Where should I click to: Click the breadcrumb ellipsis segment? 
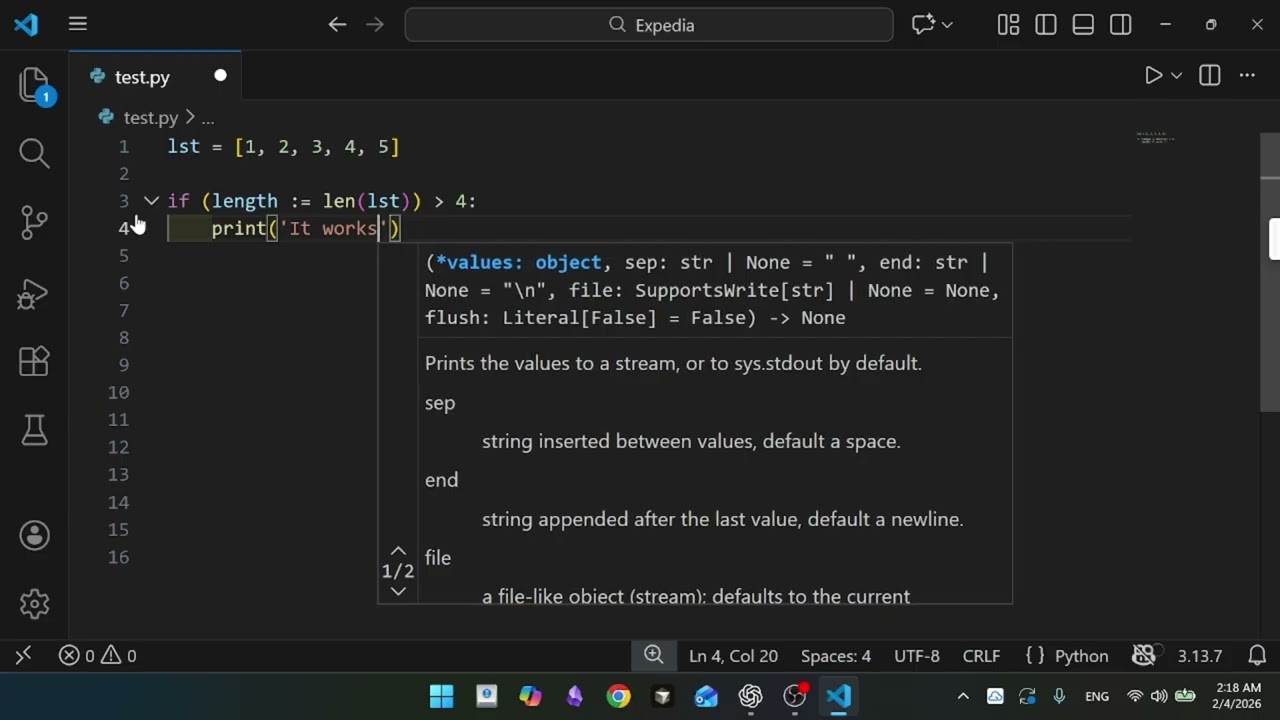(x=208, y=118)
